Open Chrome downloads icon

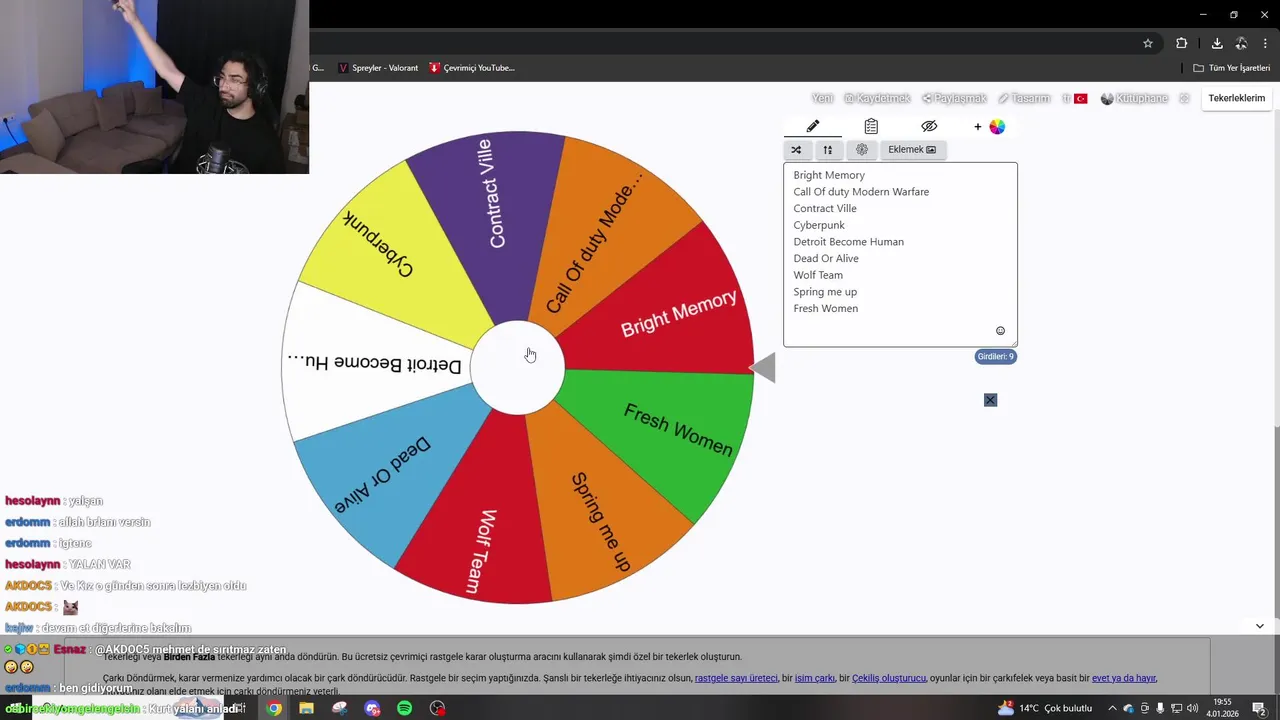coord(1217,43)
